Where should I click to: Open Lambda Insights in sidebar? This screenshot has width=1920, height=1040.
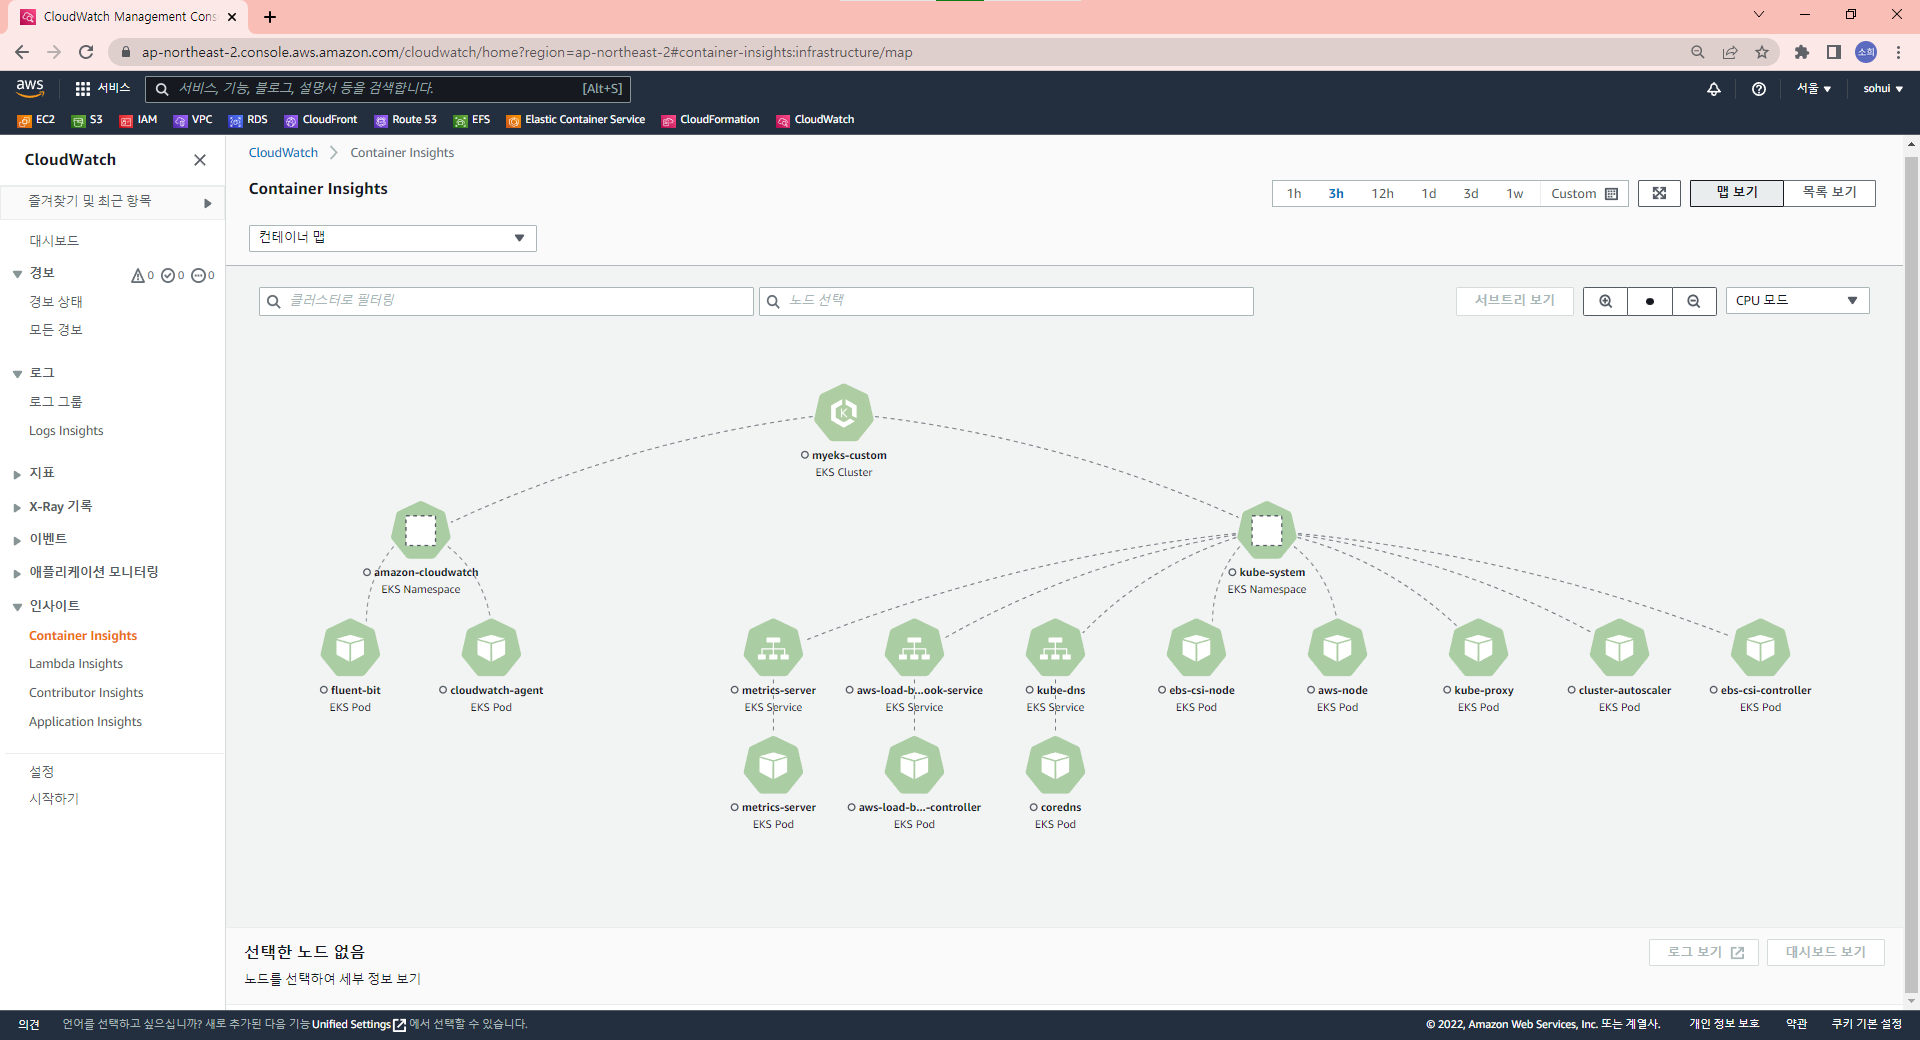point(76,664)
